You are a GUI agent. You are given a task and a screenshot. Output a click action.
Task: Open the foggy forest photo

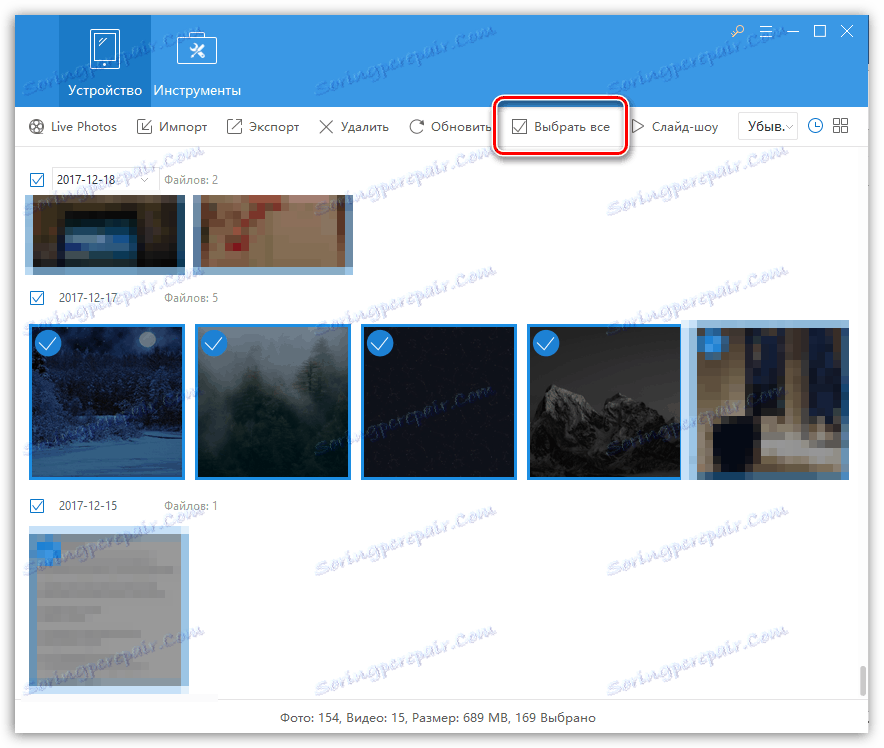[273, 402]
